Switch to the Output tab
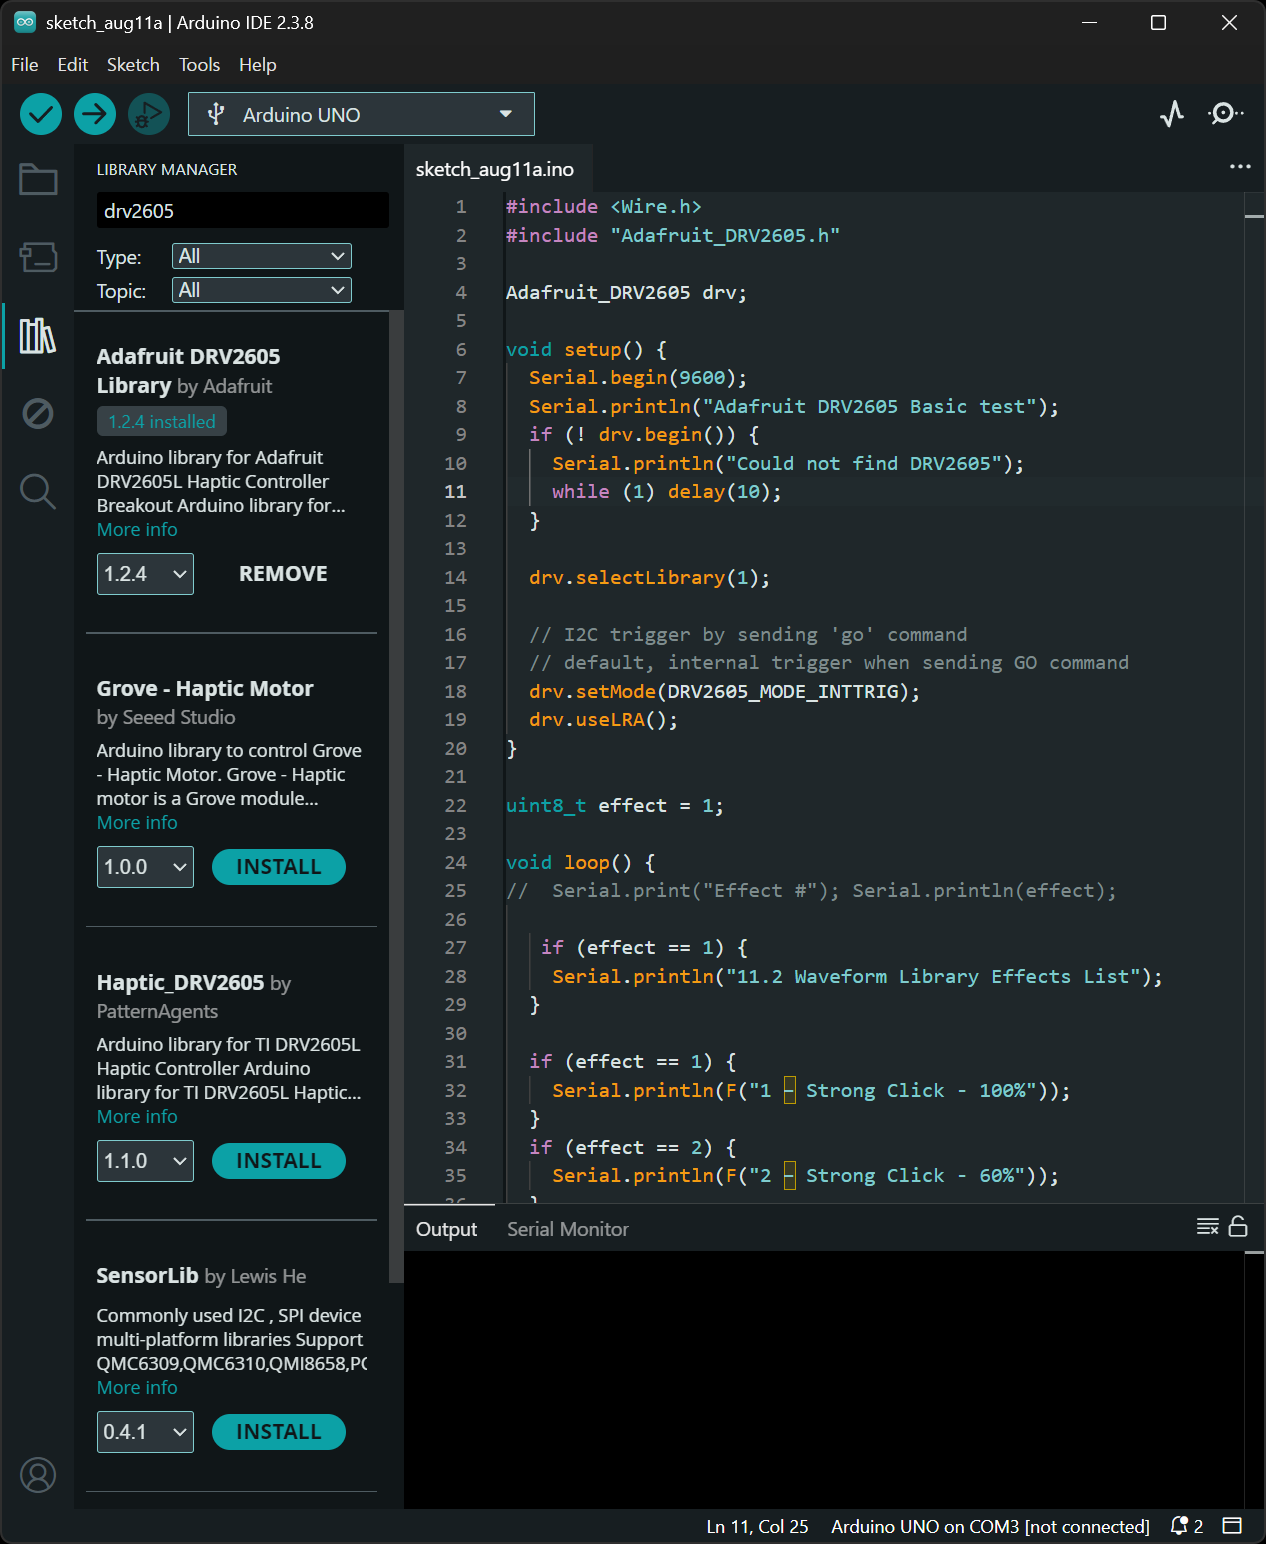 click(x=446, y=1229)
